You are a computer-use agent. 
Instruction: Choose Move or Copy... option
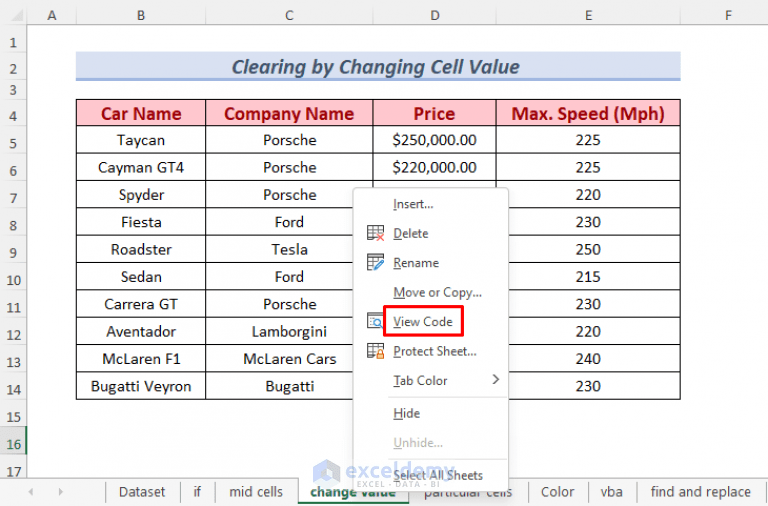431,292
